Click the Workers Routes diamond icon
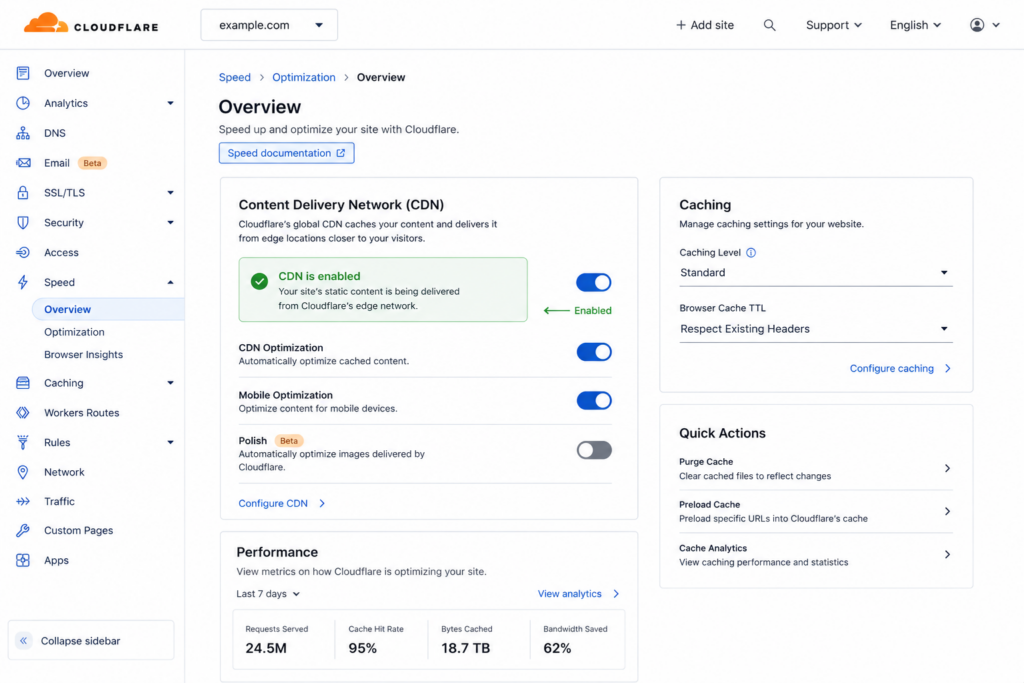 pyautogui.click(x=23, y=413)
